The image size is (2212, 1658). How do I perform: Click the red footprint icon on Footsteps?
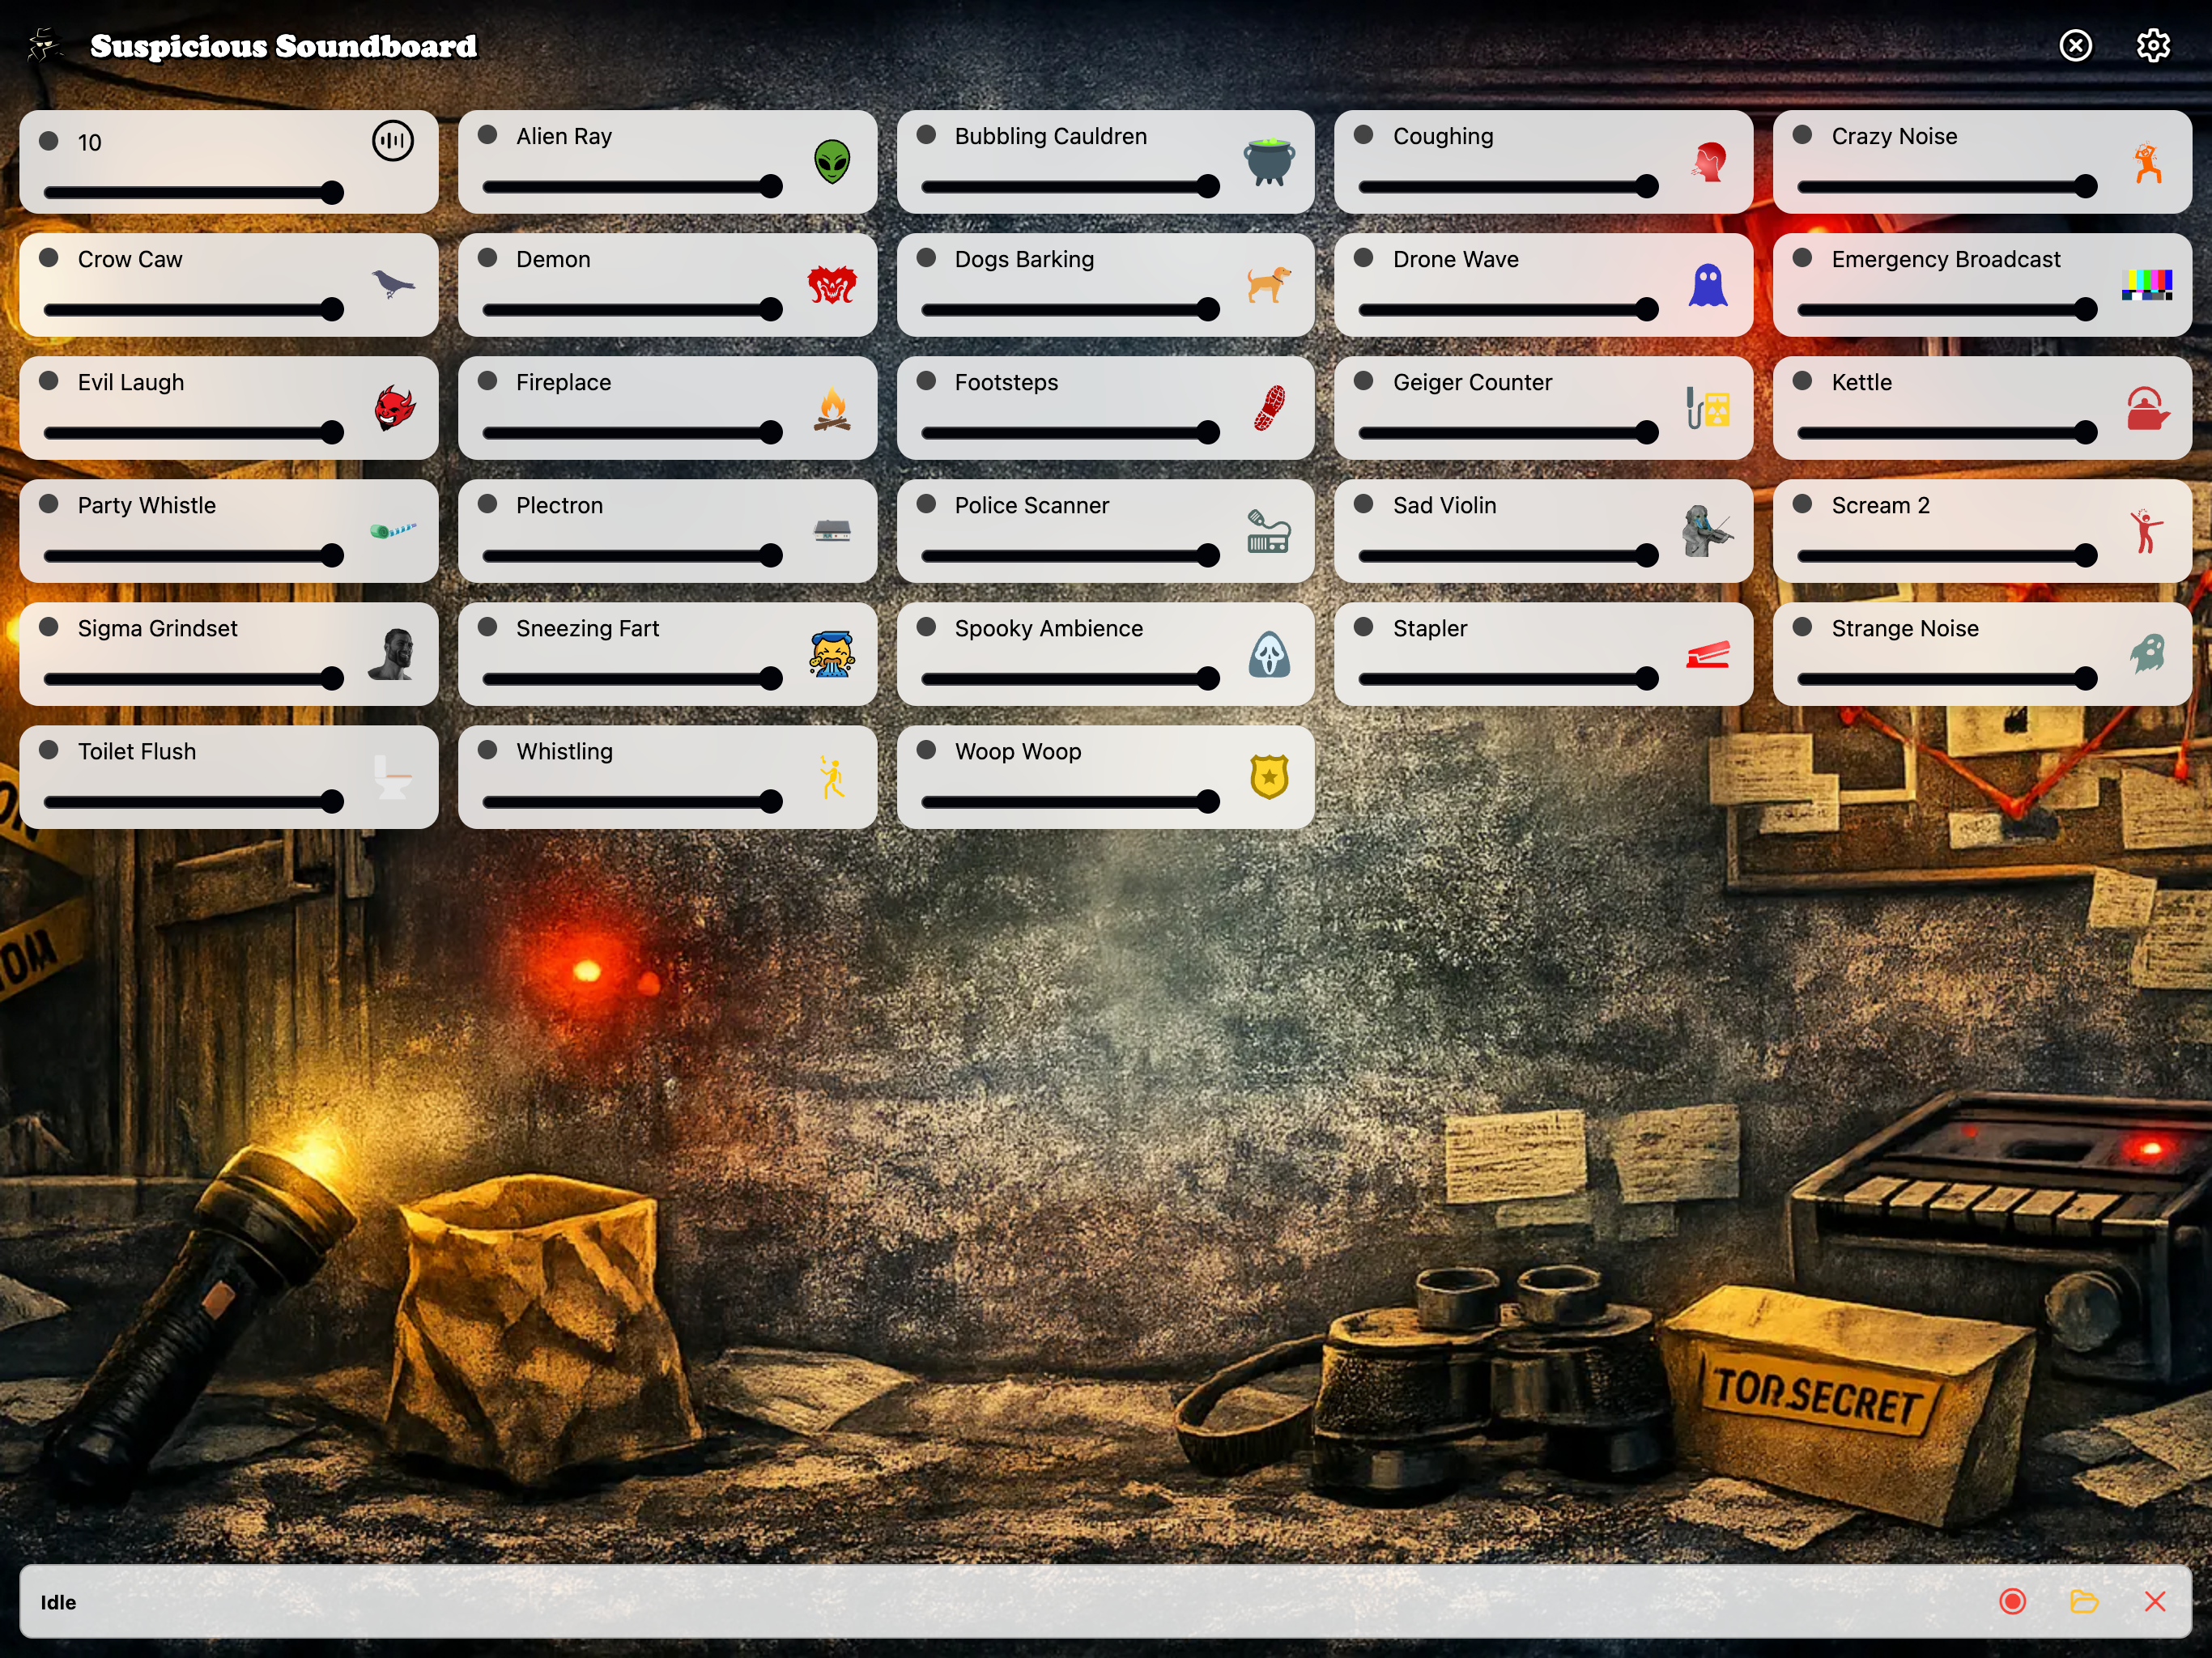(1269, 408)
